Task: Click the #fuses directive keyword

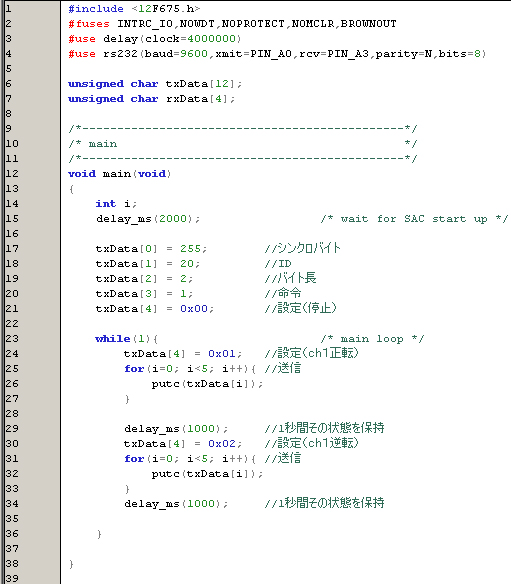Action: click(89, 24)
